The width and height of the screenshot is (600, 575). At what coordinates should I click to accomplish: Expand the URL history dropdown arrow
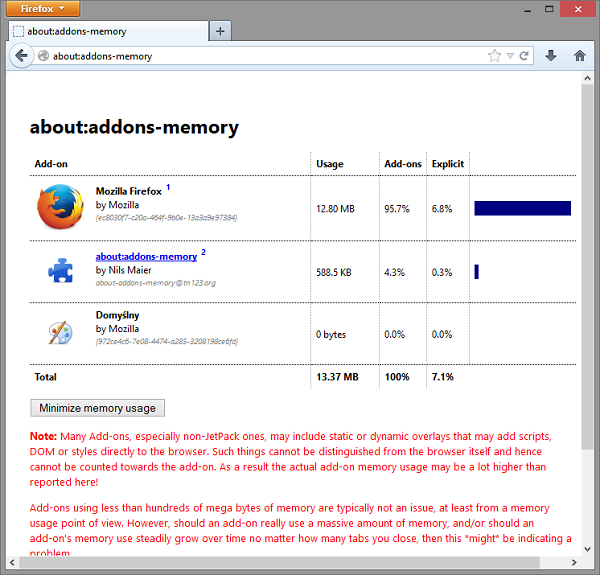click(x=510, y=56)
